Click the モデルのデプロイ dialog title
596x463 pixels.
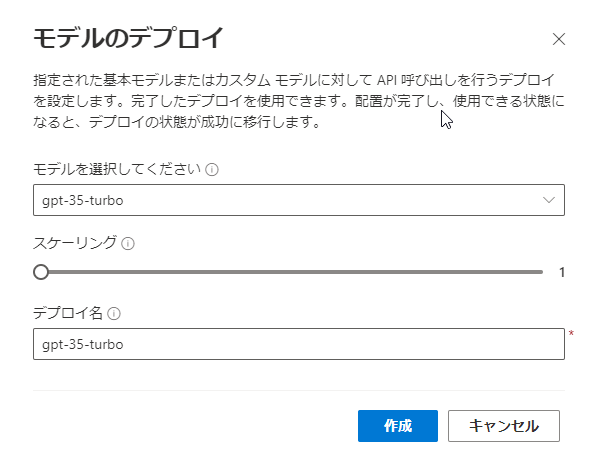coord(128,38)
